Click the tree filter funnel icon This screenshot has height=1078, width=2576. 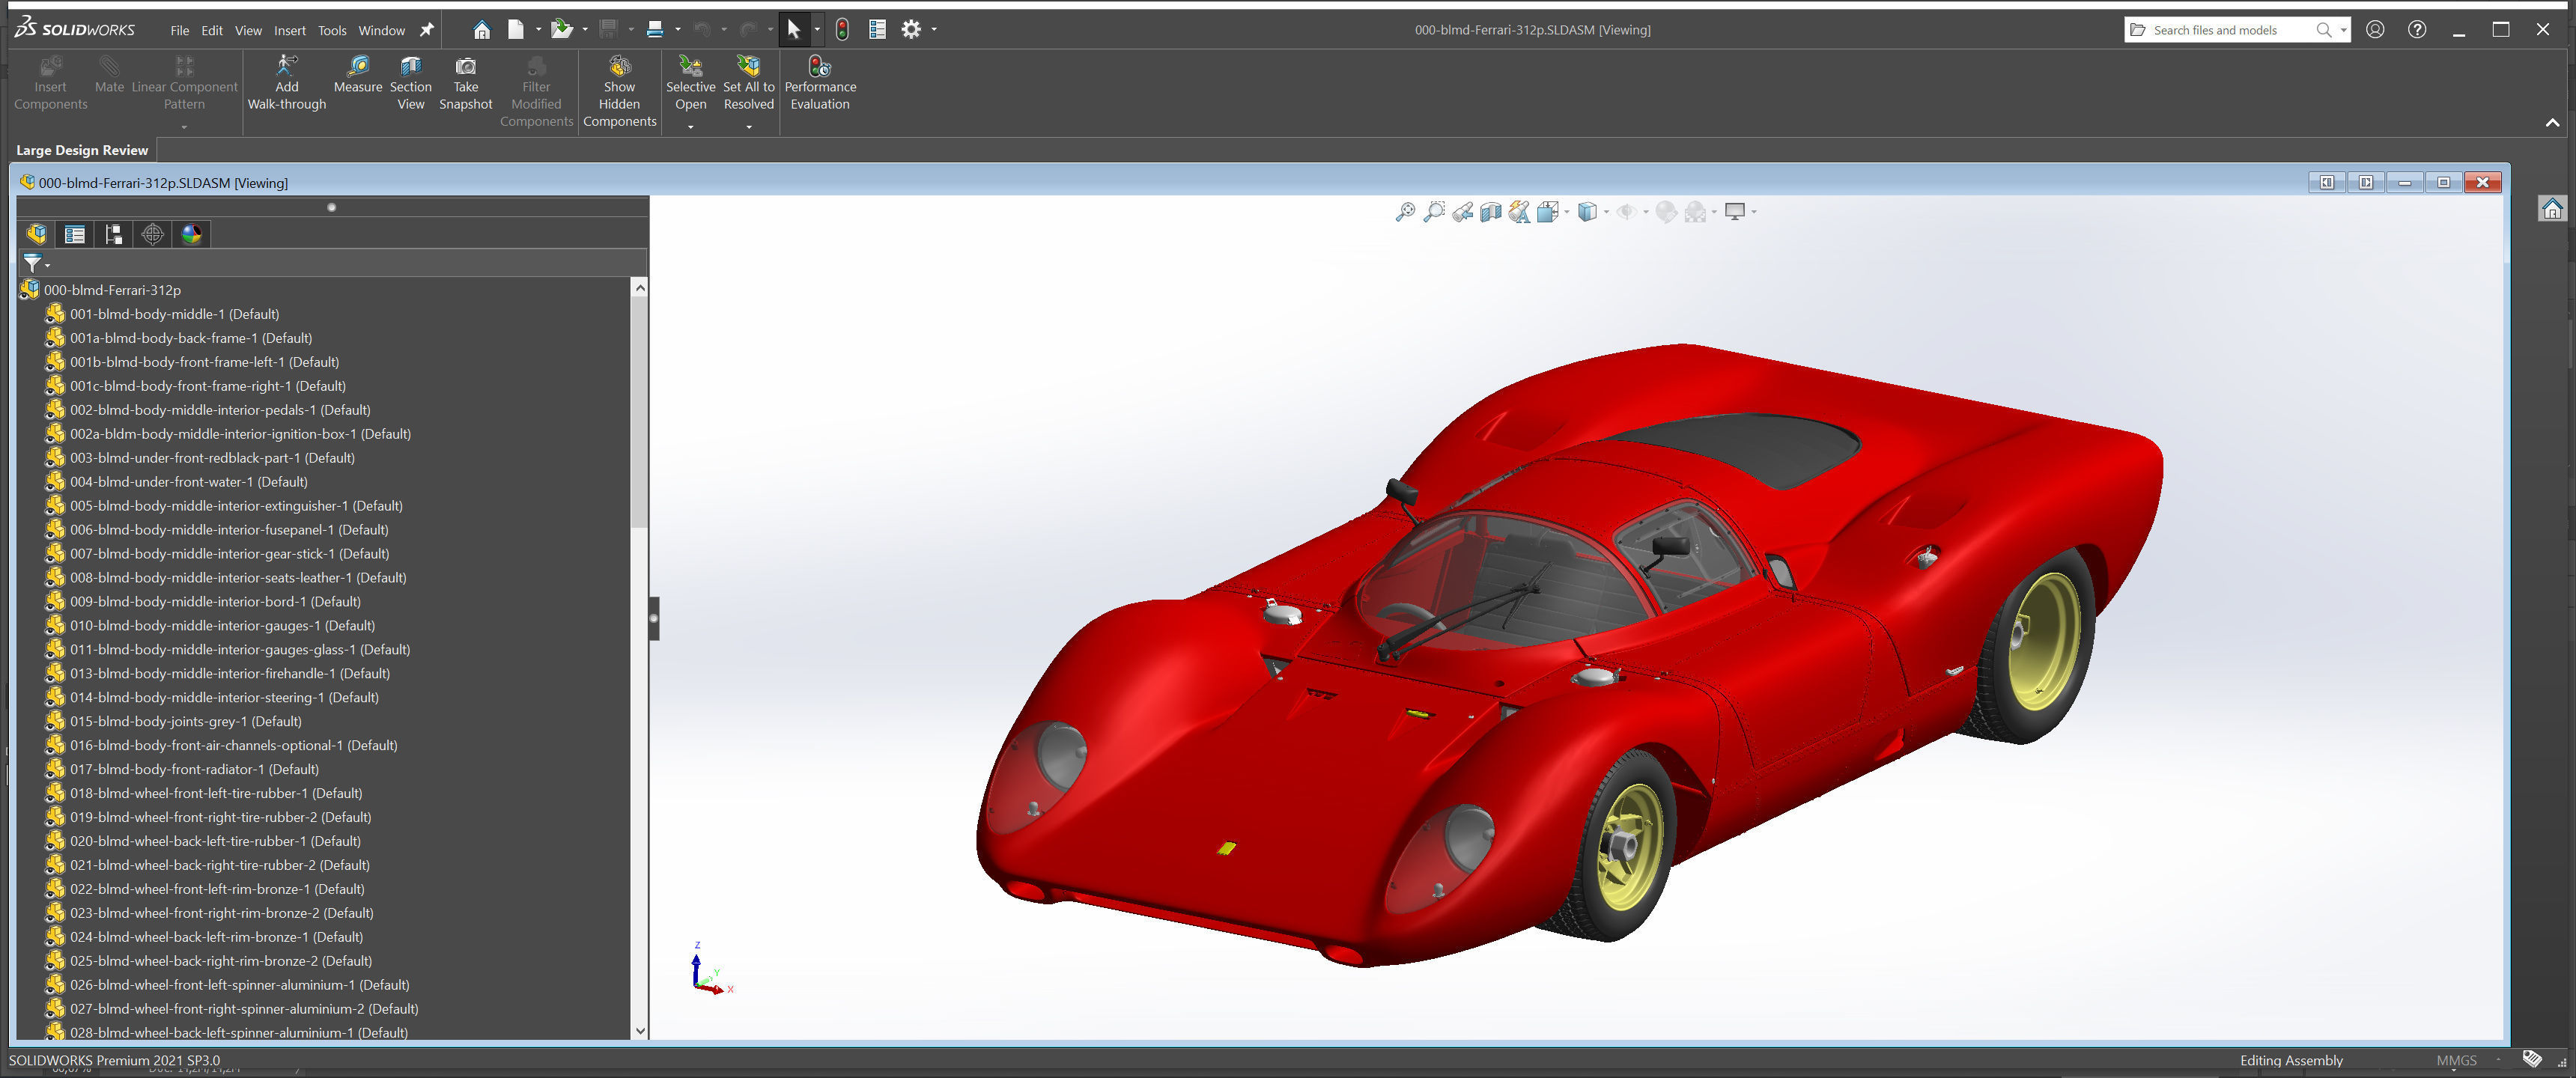point(33,263)
